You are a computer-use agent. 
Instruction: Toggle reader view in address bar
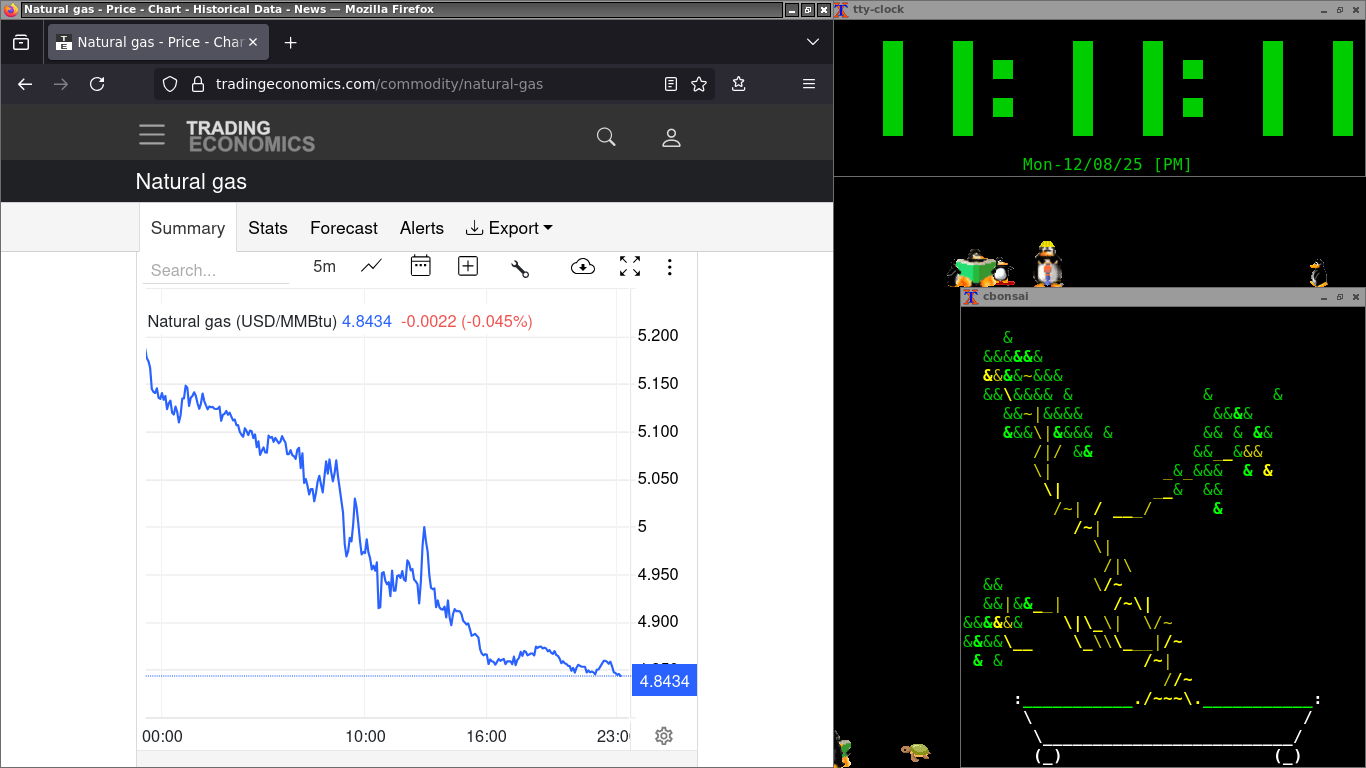tap(671, 84)
